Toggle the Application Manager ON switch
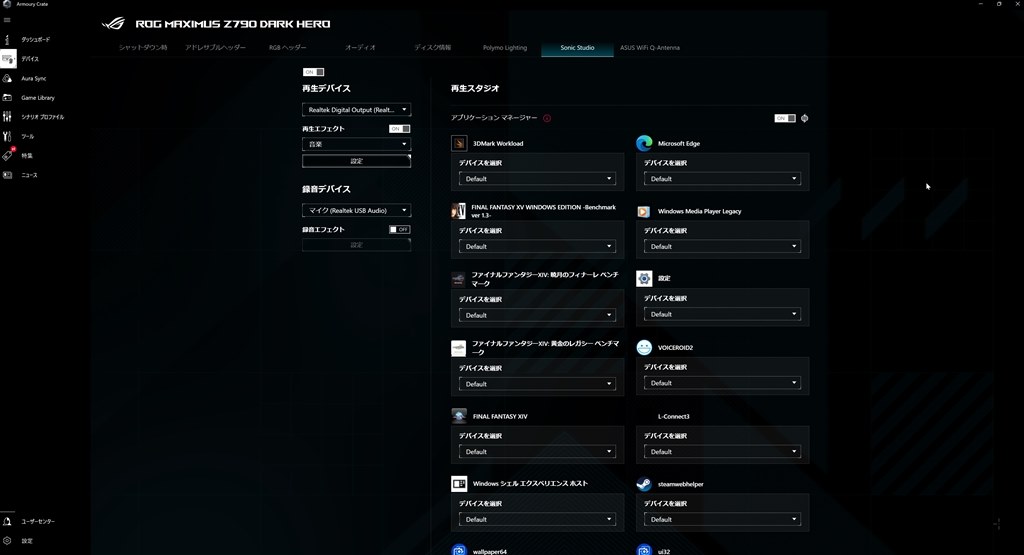 [x=785, y=118]
